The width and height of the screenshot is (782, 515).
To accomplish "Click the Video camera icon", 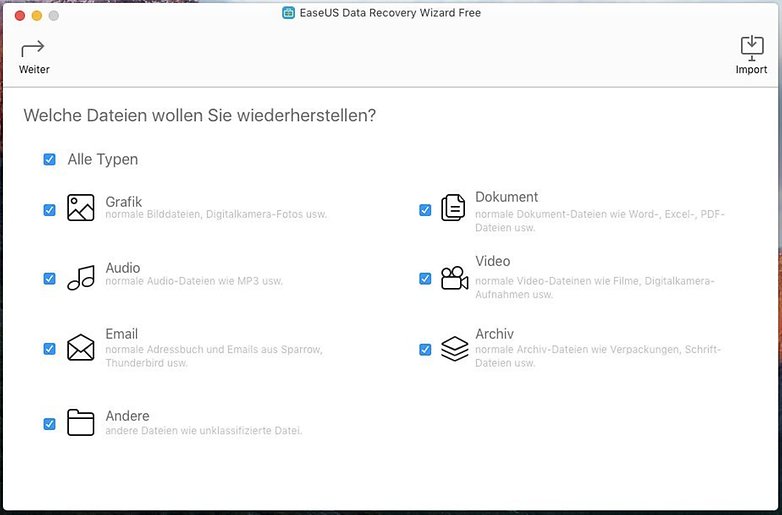I will click(x=454, y=278).
